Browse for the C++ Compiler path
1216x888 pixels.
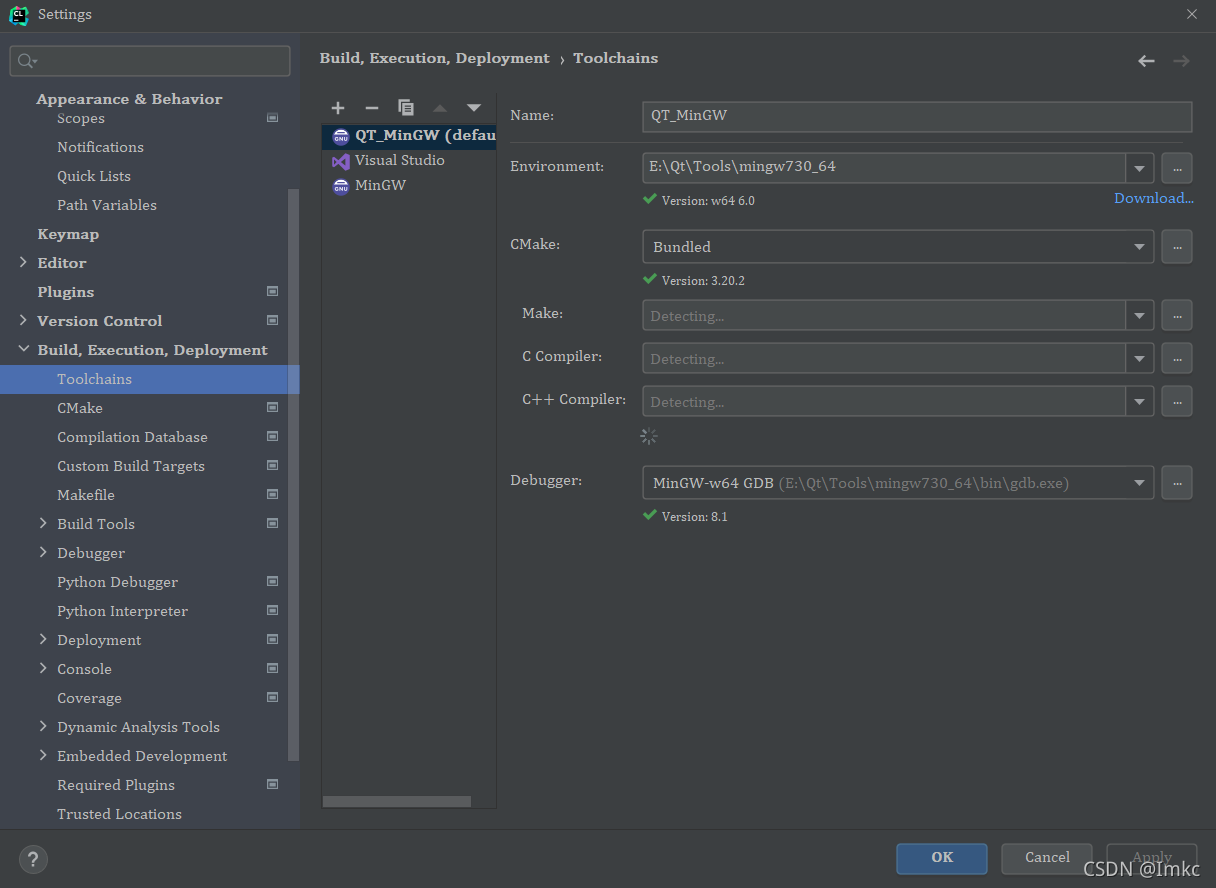(1177, 401)
